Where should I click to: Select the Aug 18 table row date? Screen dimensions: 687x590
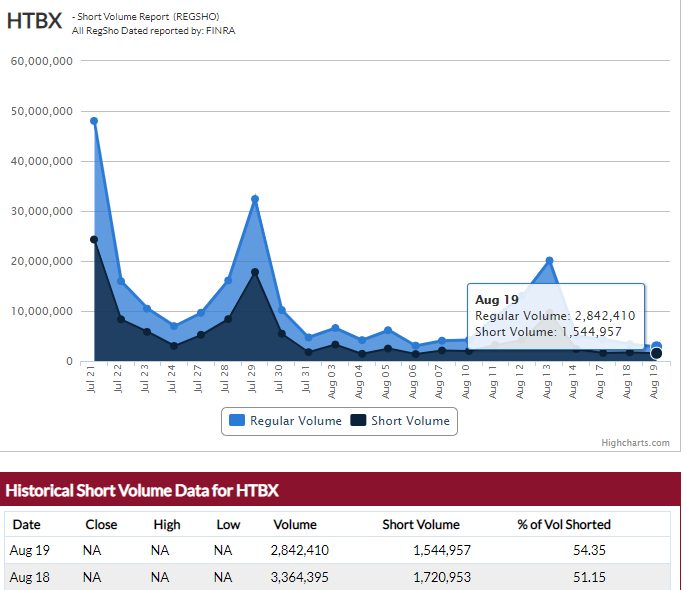(29, 577)
